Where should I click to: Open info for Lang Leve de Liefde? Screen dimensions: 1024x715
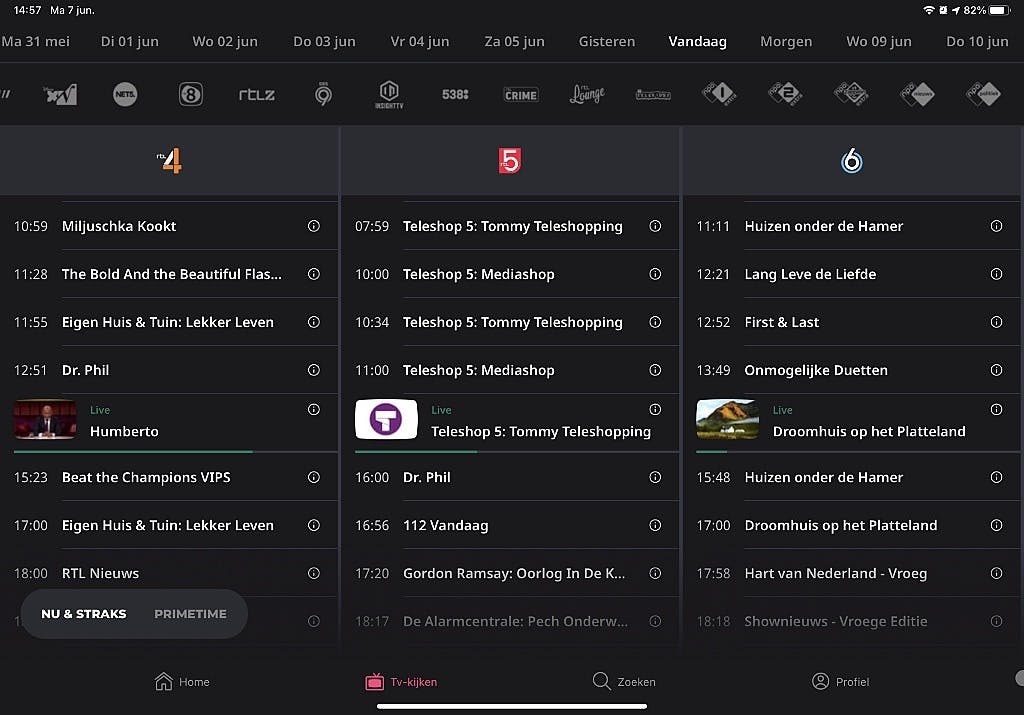[996, 274]
